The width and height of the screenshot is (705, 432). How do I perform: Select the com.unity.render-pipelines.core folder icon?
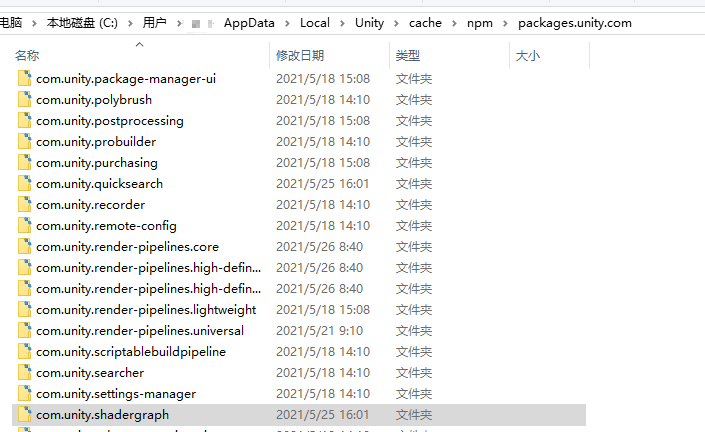pos(25,246)
